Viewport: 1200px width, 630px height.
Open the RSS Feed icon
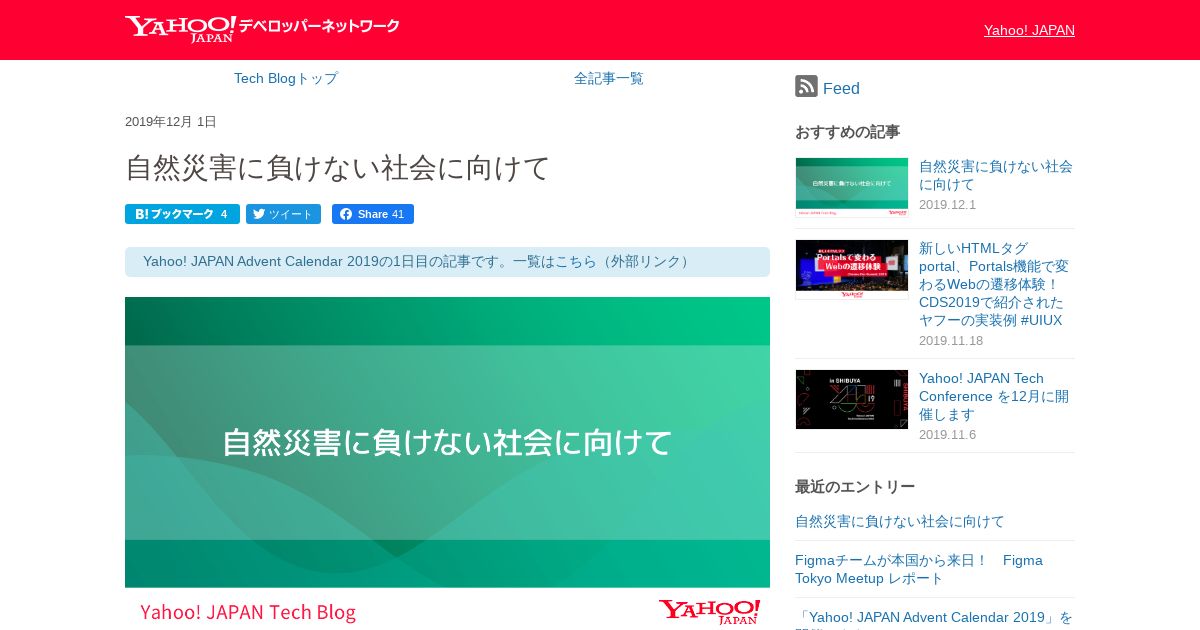point(806,87)
